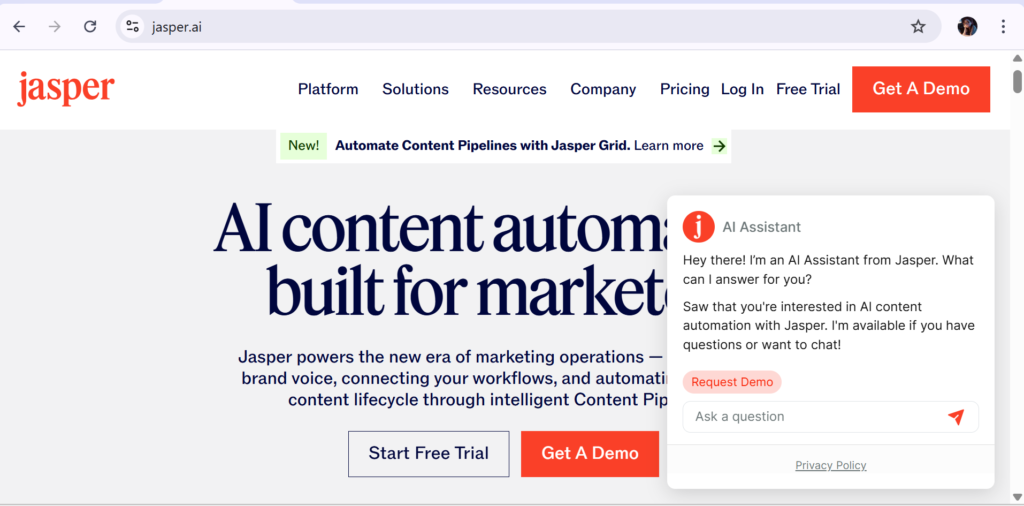Click the site information icon in address bar

[133, 27]
